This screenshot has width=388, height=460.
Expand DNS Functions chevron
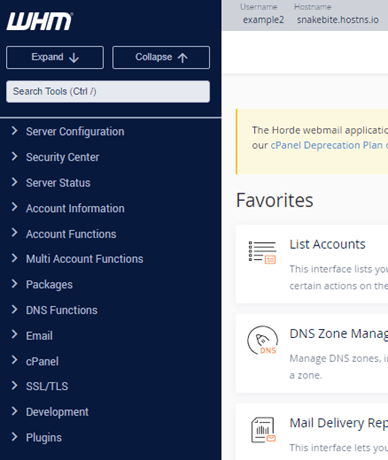click(14, 310)
